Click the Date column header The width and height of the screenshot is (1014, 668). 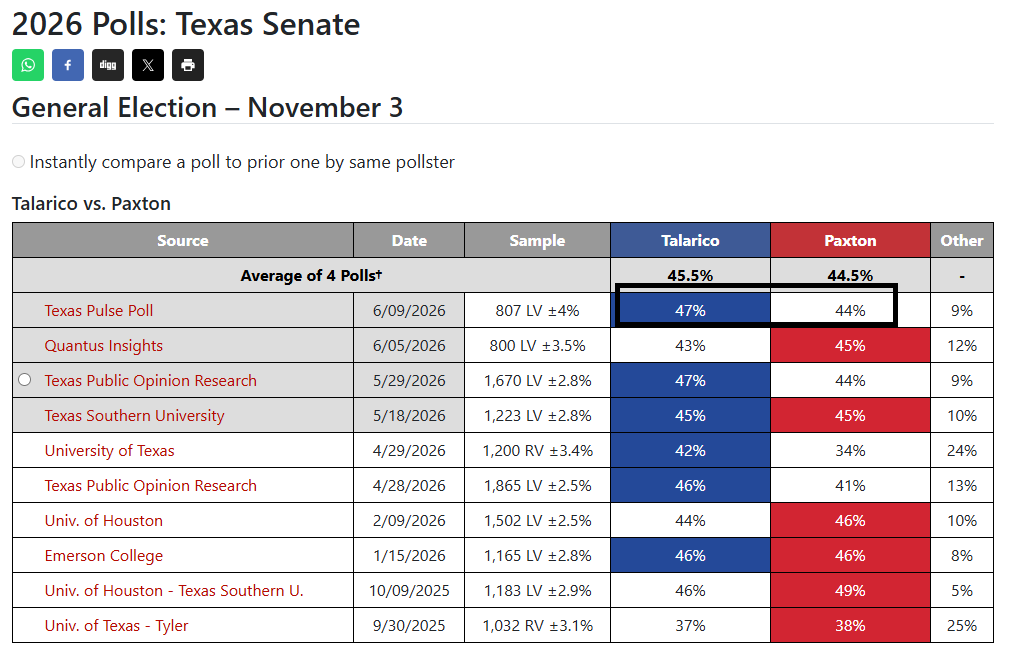coord(409,241)
